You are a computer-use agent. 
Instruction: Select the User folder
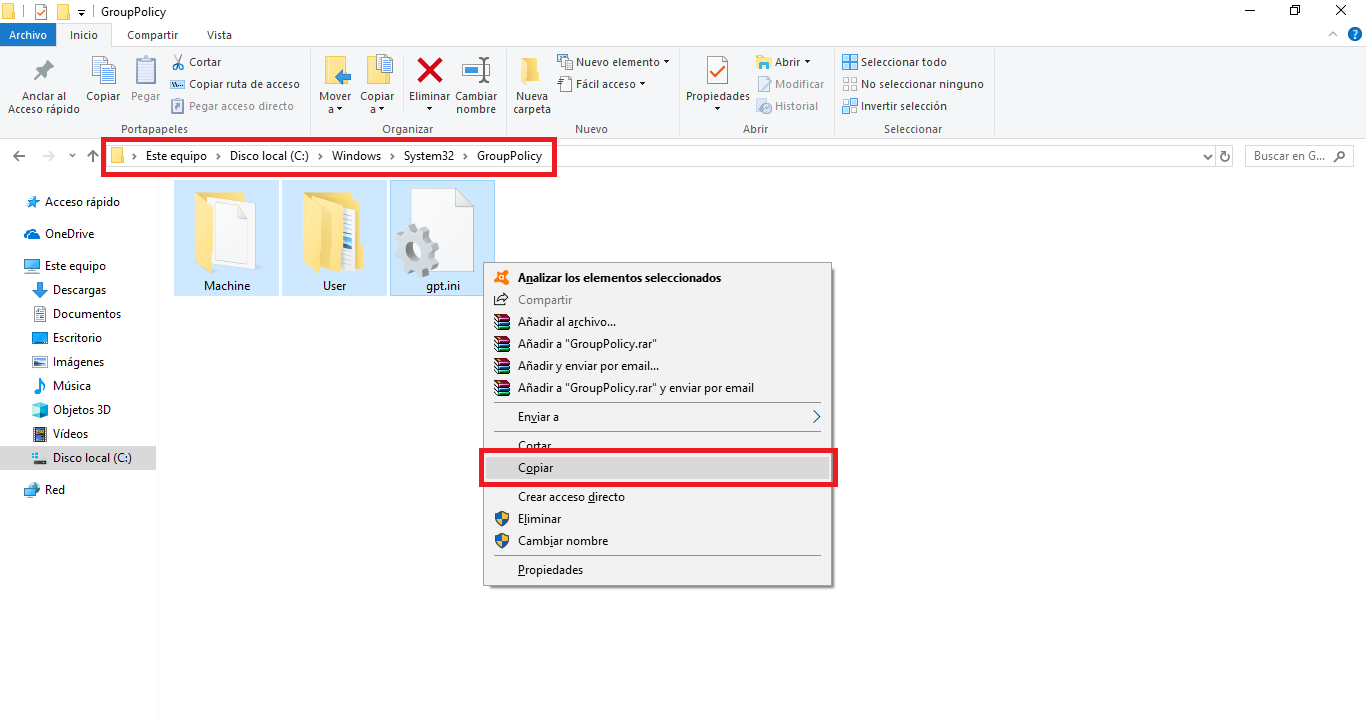coord(334,238)
